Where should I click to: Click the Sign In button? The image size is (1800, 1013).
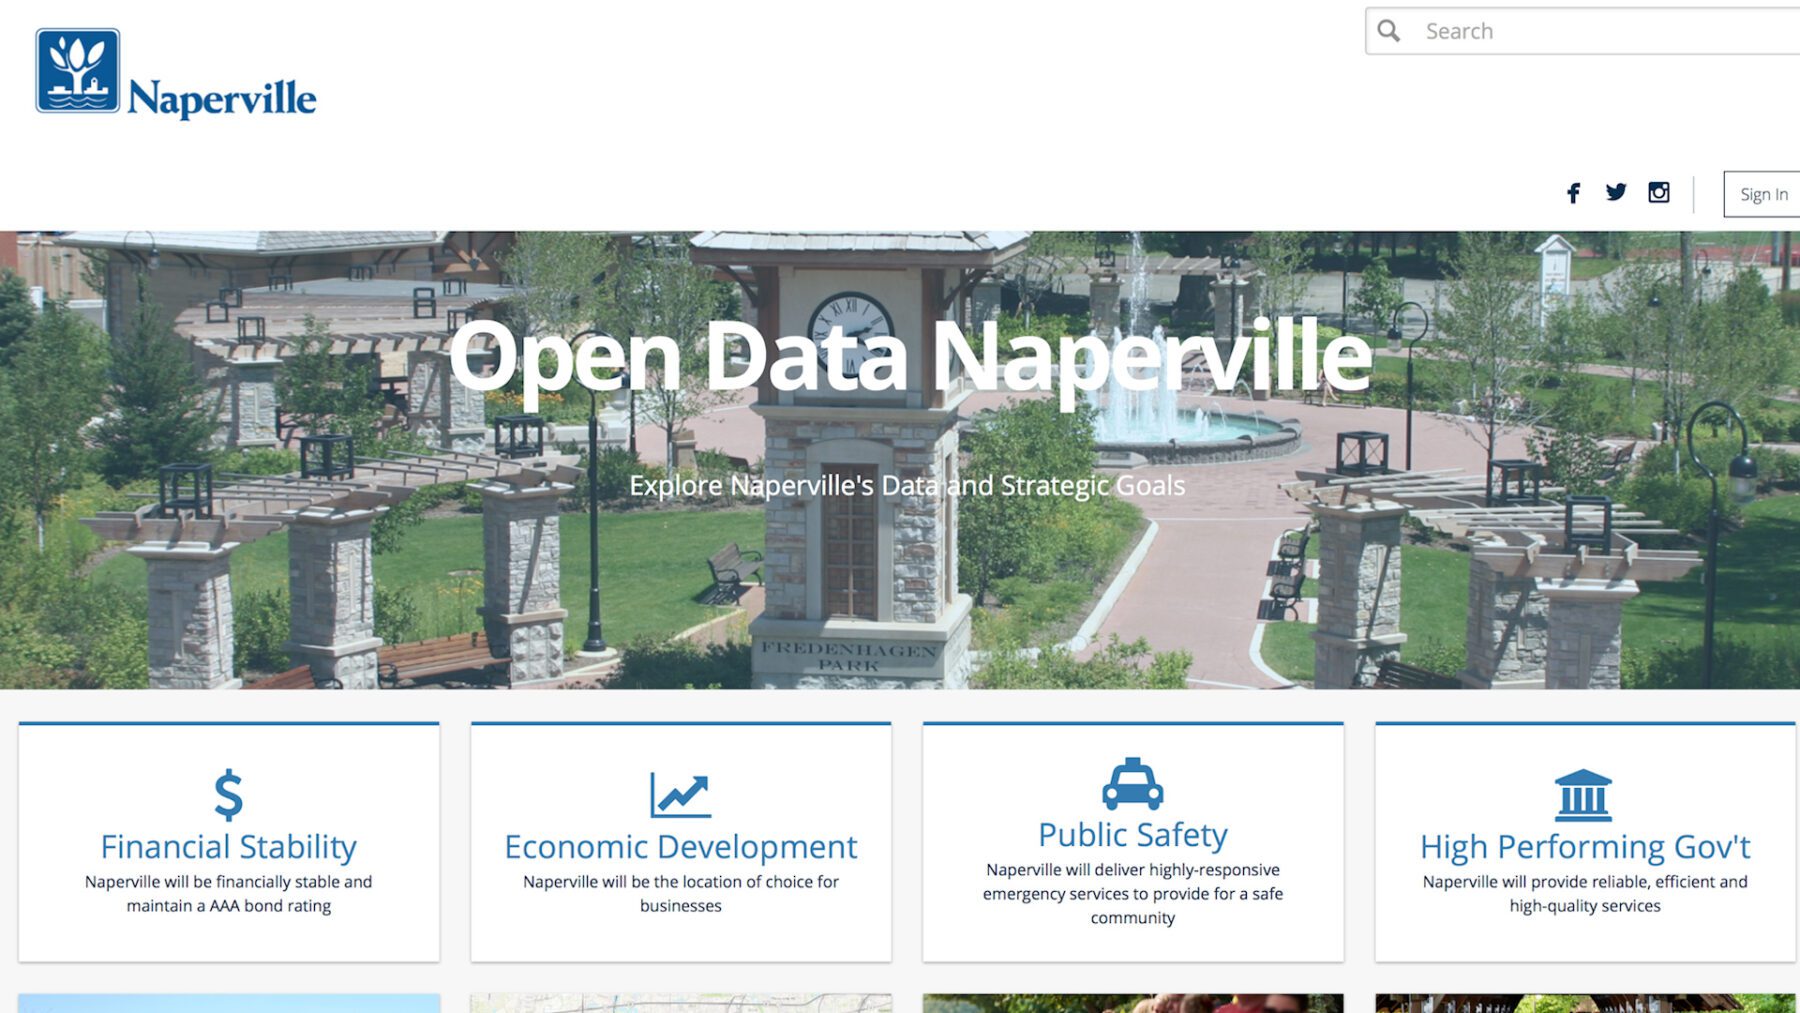pos(1762,194)
